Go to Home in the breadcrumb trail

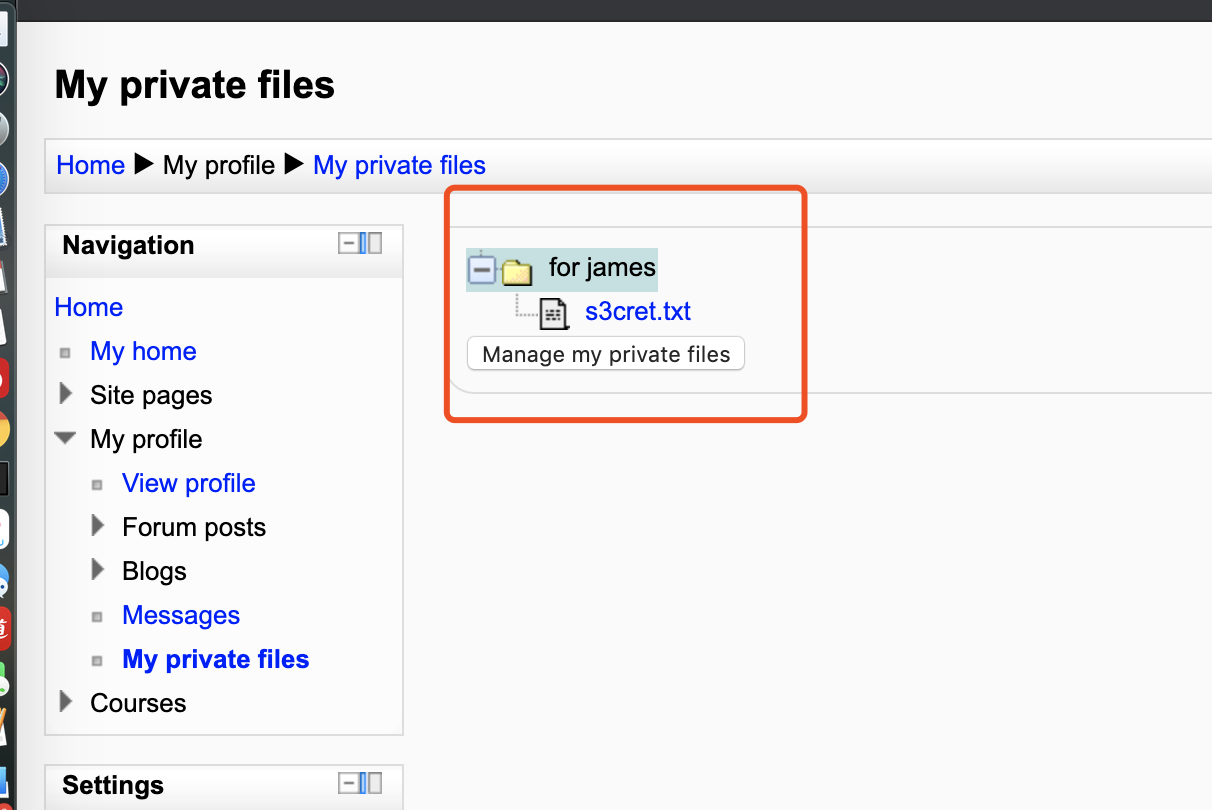(x=90, y=165)
